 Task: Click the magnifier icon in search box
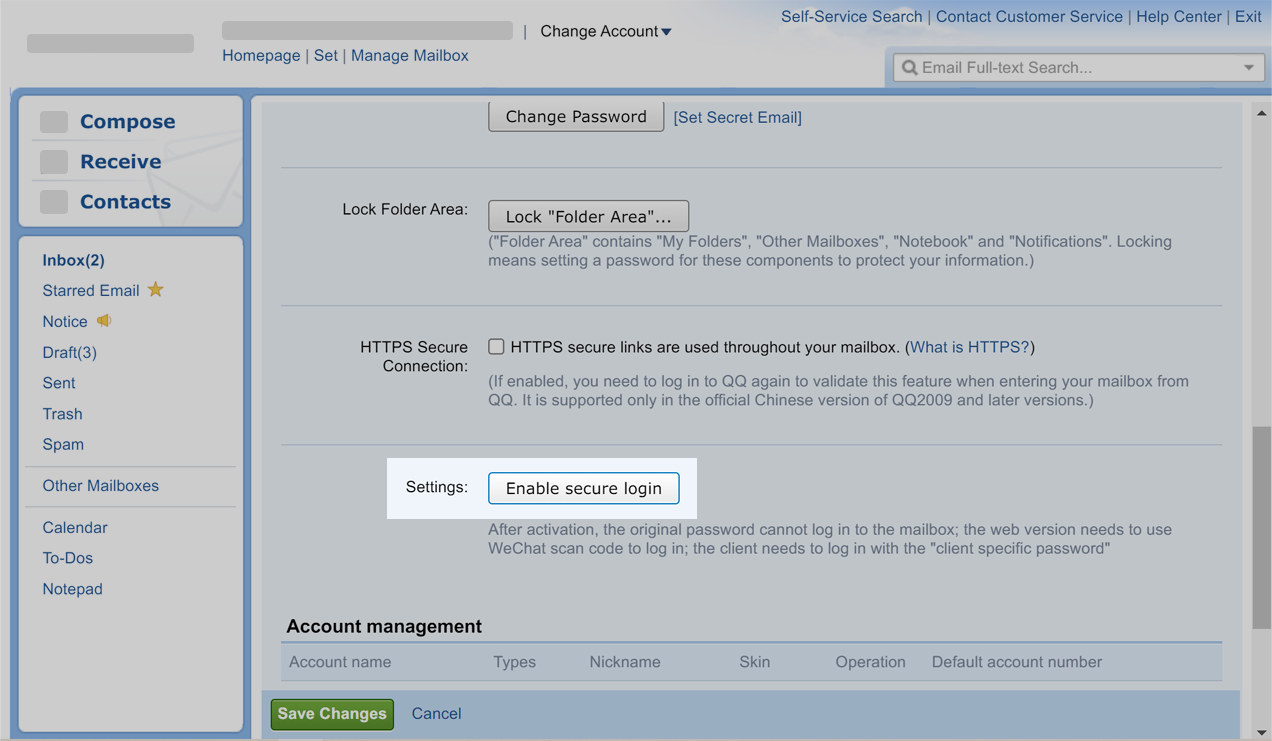pos(909,68)
